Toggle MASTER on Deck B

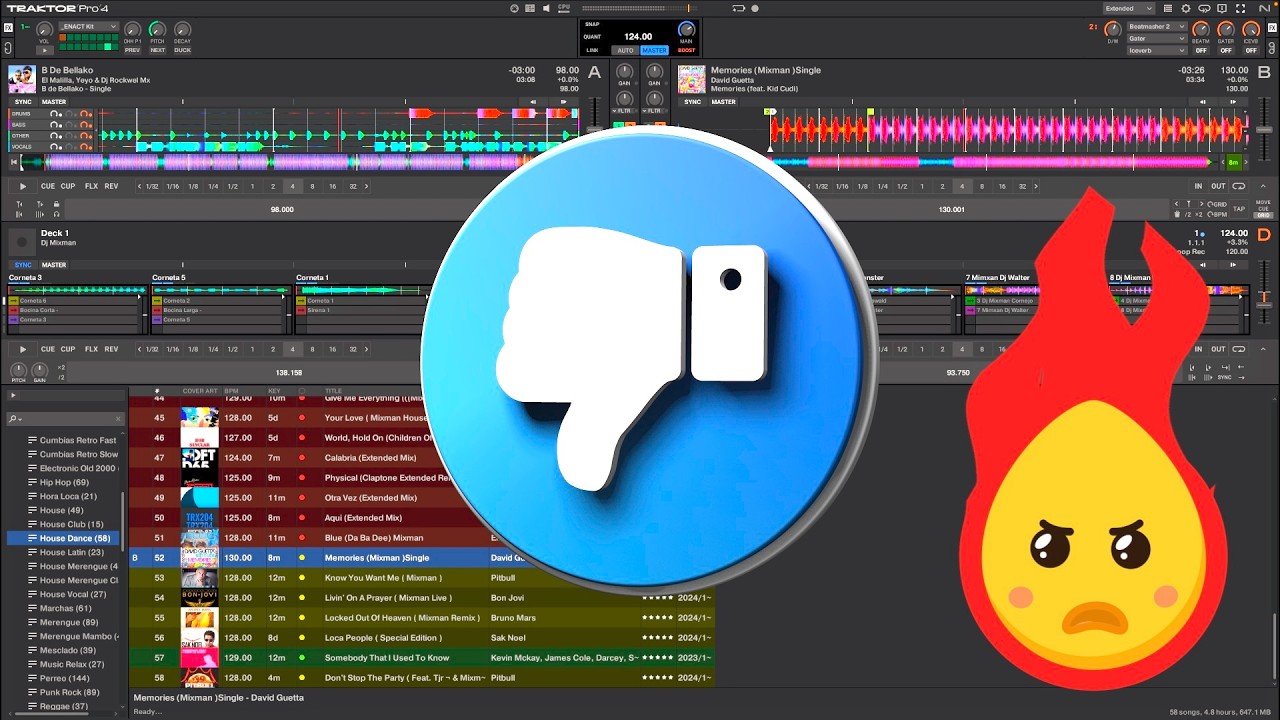[x=723, y=102]
